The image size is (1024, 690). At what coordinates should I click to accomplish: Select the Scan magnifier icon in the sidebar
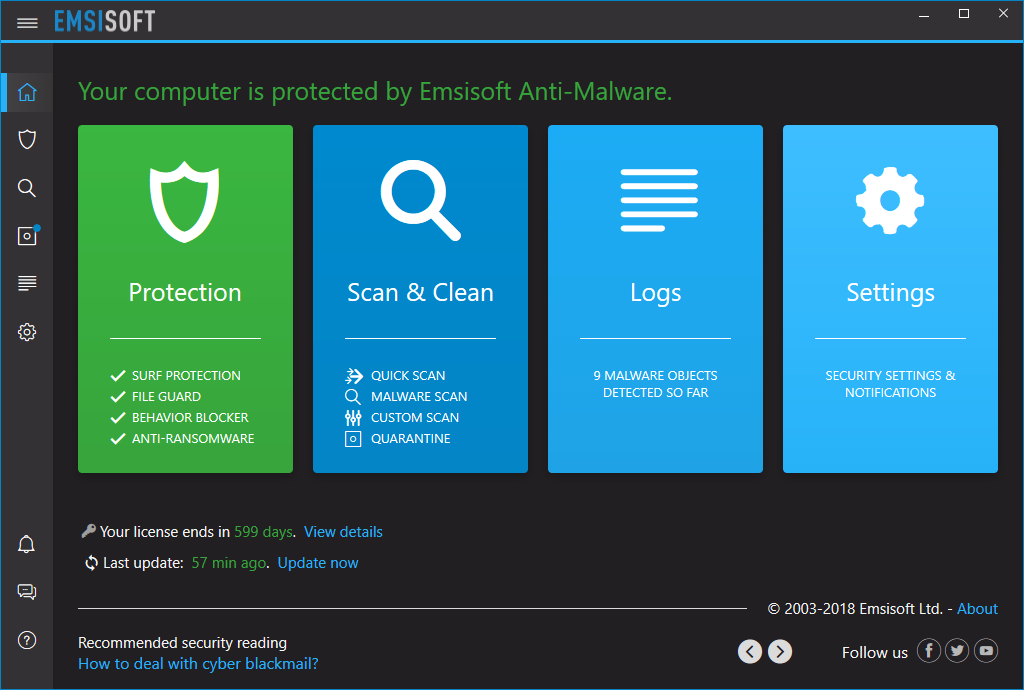[26, 187]
